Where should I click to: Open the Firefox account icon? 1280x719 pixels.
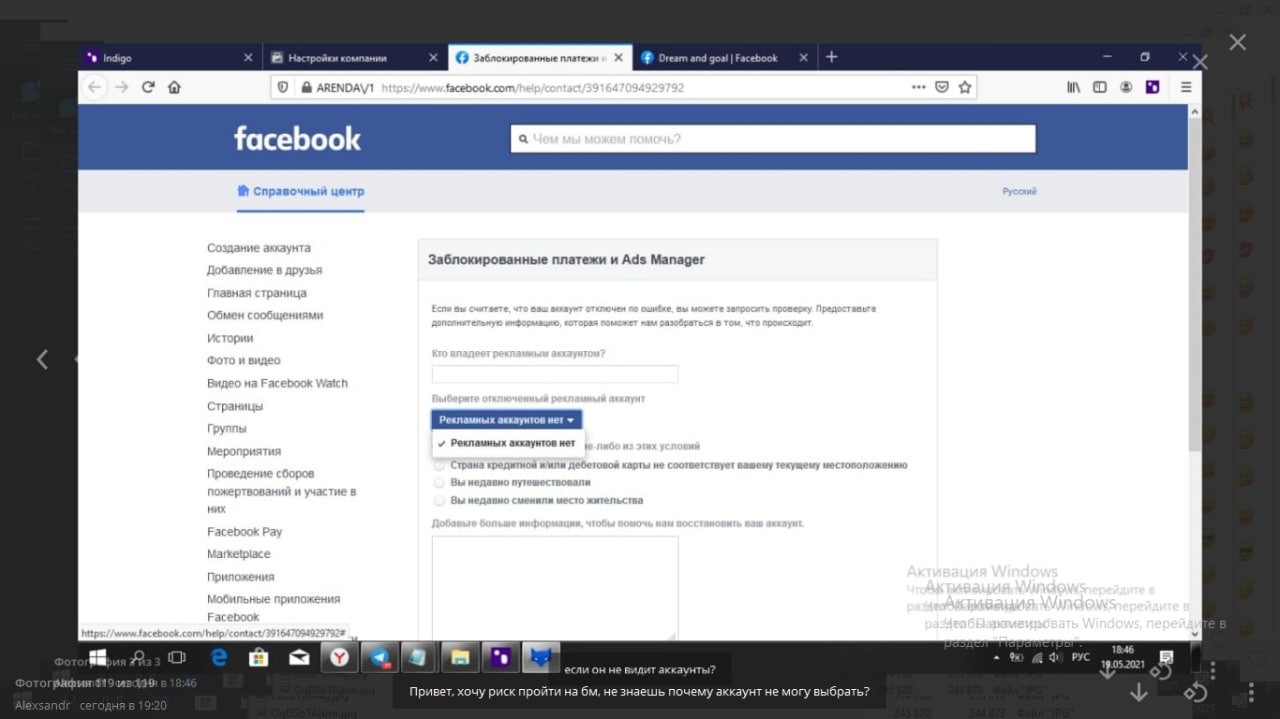1126,87
